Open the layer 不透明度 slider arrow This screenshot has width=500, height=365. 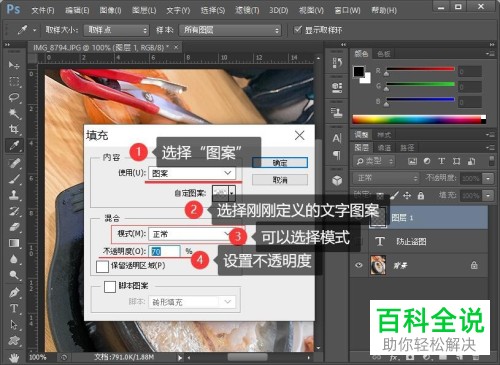click(488, 178)
